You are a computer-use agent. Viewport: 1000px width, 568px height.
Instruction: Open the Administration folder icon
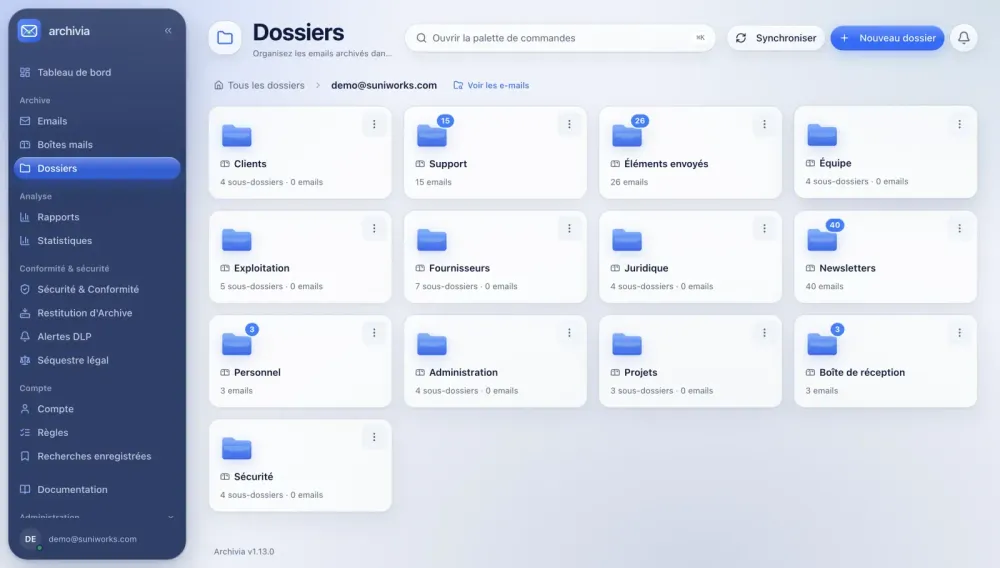pos(432,344)
